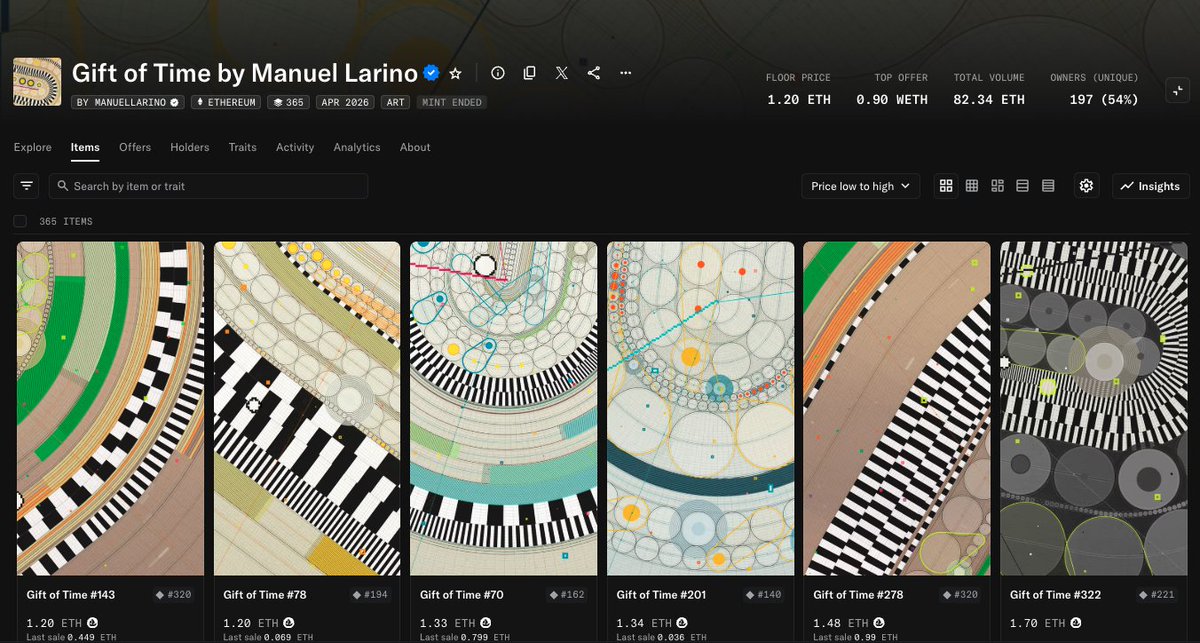This screenshot has height=643, width=1200.
Task: Click the ETHEREUM chain tag
Action: click(x=226, y=102)
